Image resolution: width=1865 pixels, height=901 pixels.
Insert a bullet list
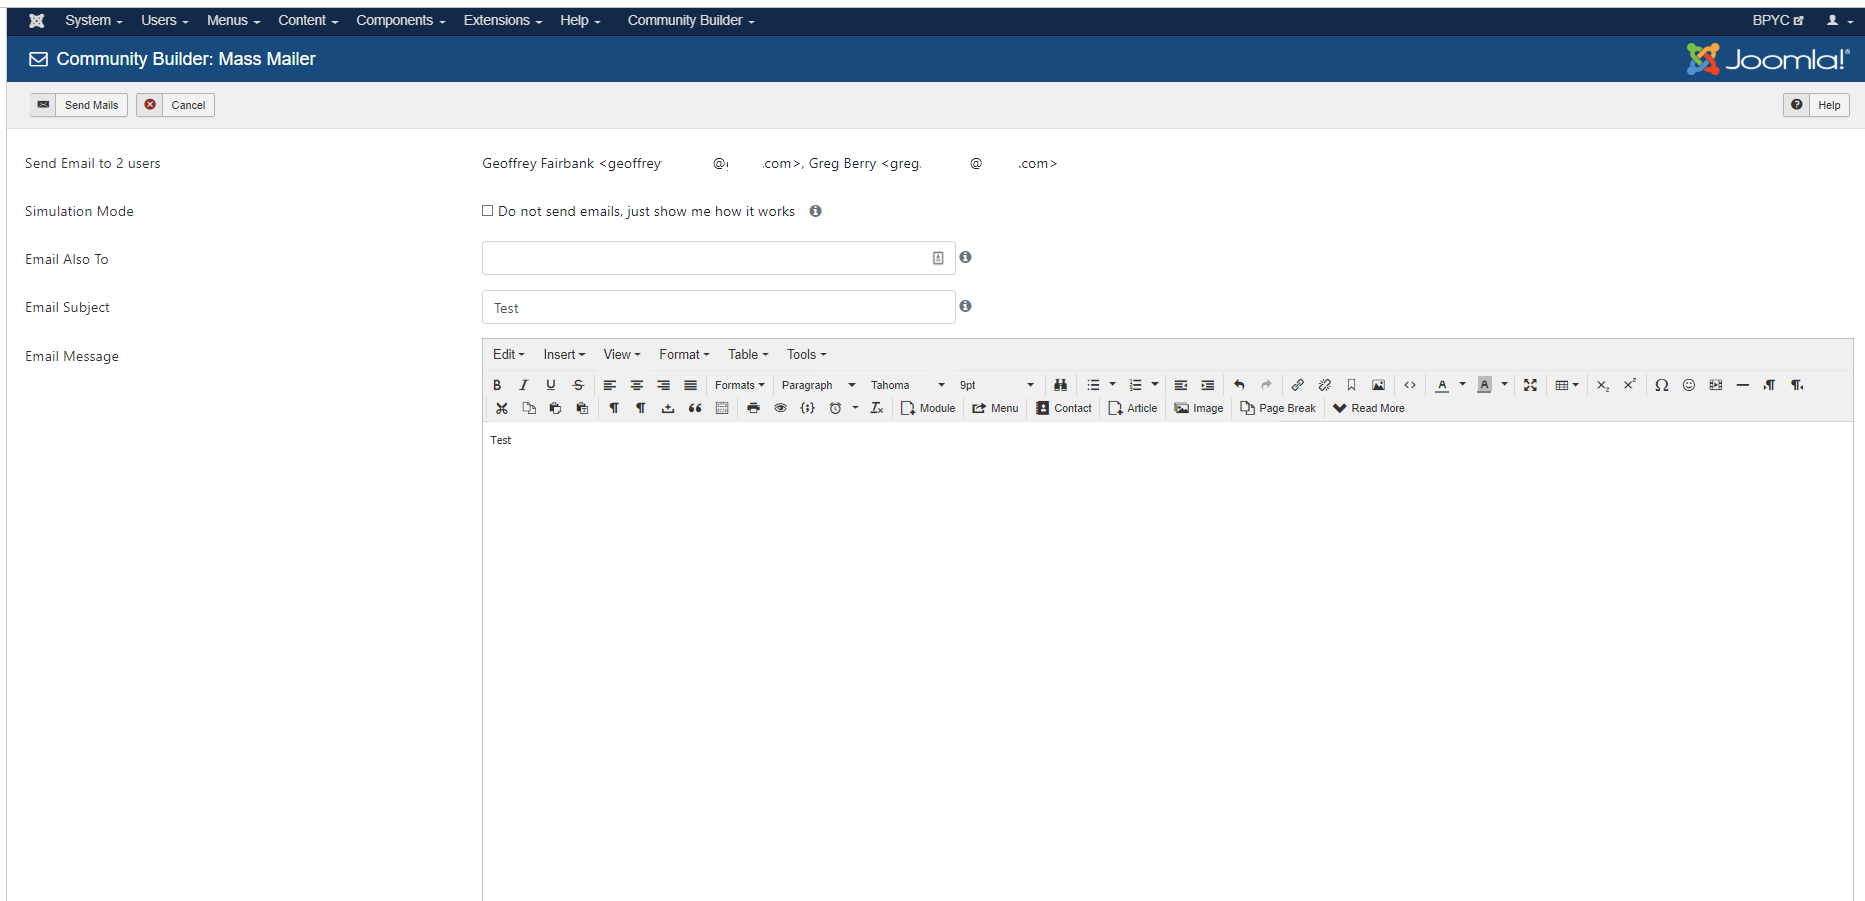tap(1093, 385)
